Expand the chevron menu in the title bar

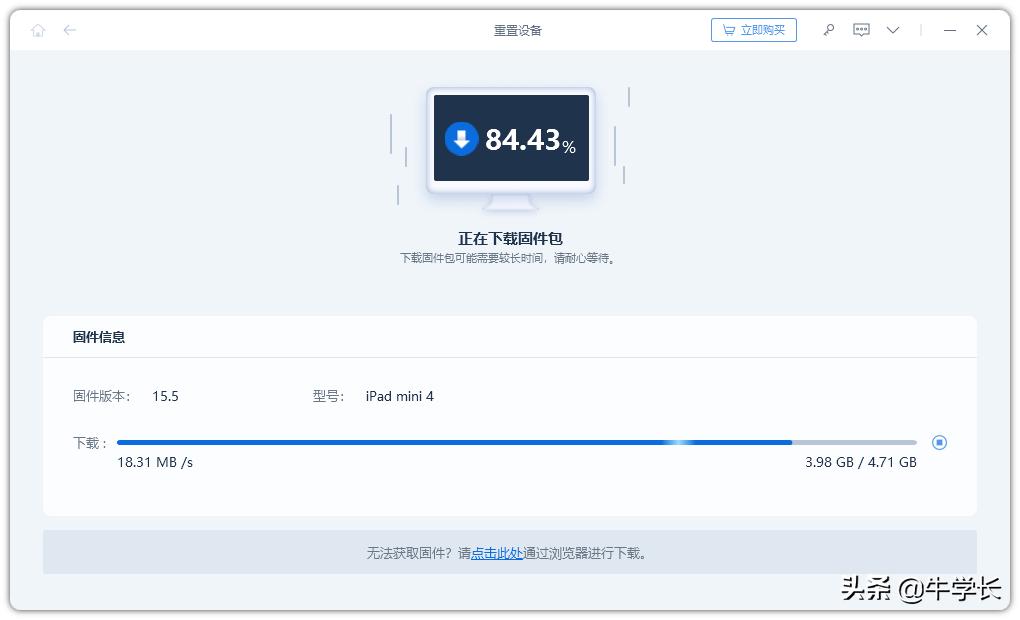(x=892, y=30)
